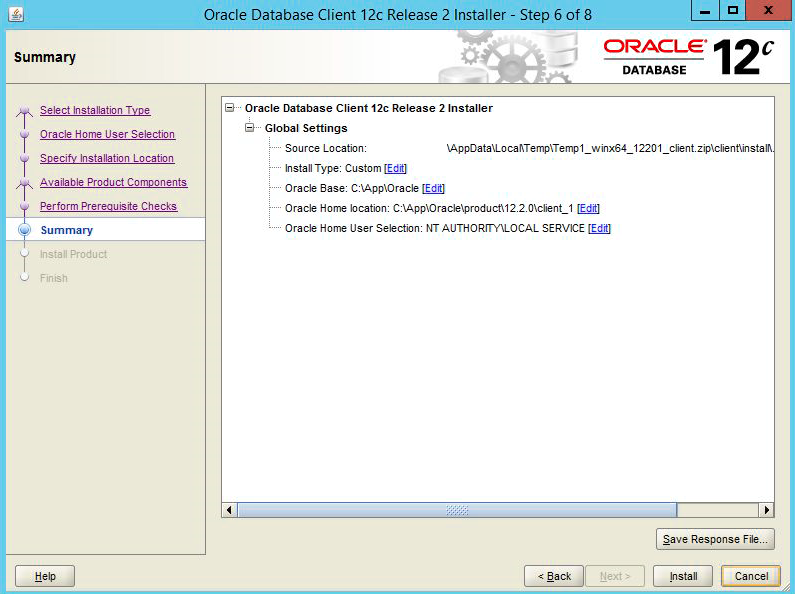Edit the Oracle Base path

[433, 188]
